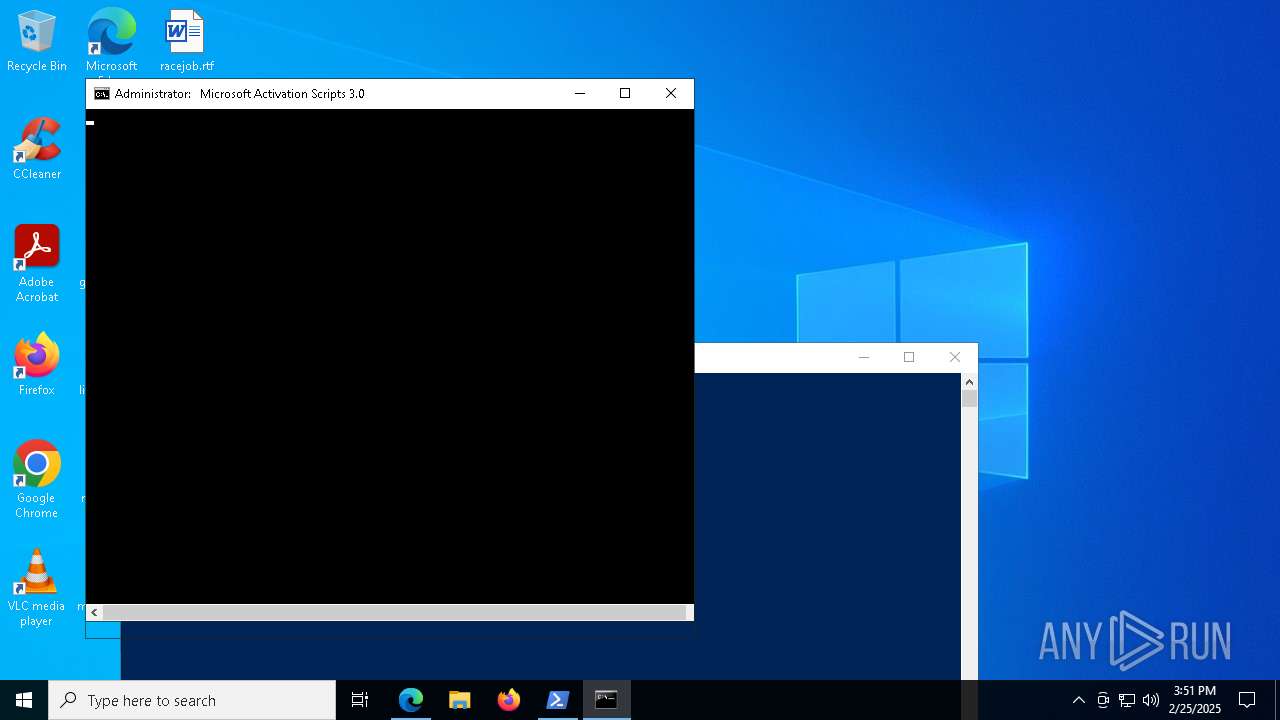Image resolution: width=1280 pixels, height=720 pixels.
Task: Open the network status tray icon
Action: 1127,700
